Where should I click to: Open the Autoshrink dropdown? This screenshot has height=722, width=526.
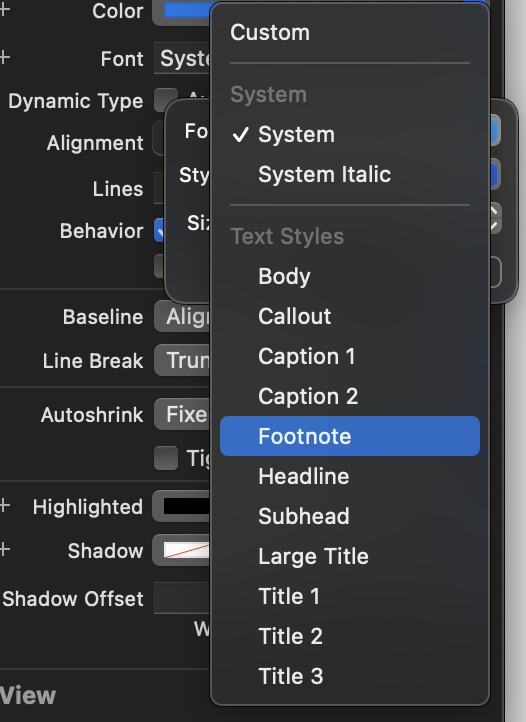tap(182, 414)
